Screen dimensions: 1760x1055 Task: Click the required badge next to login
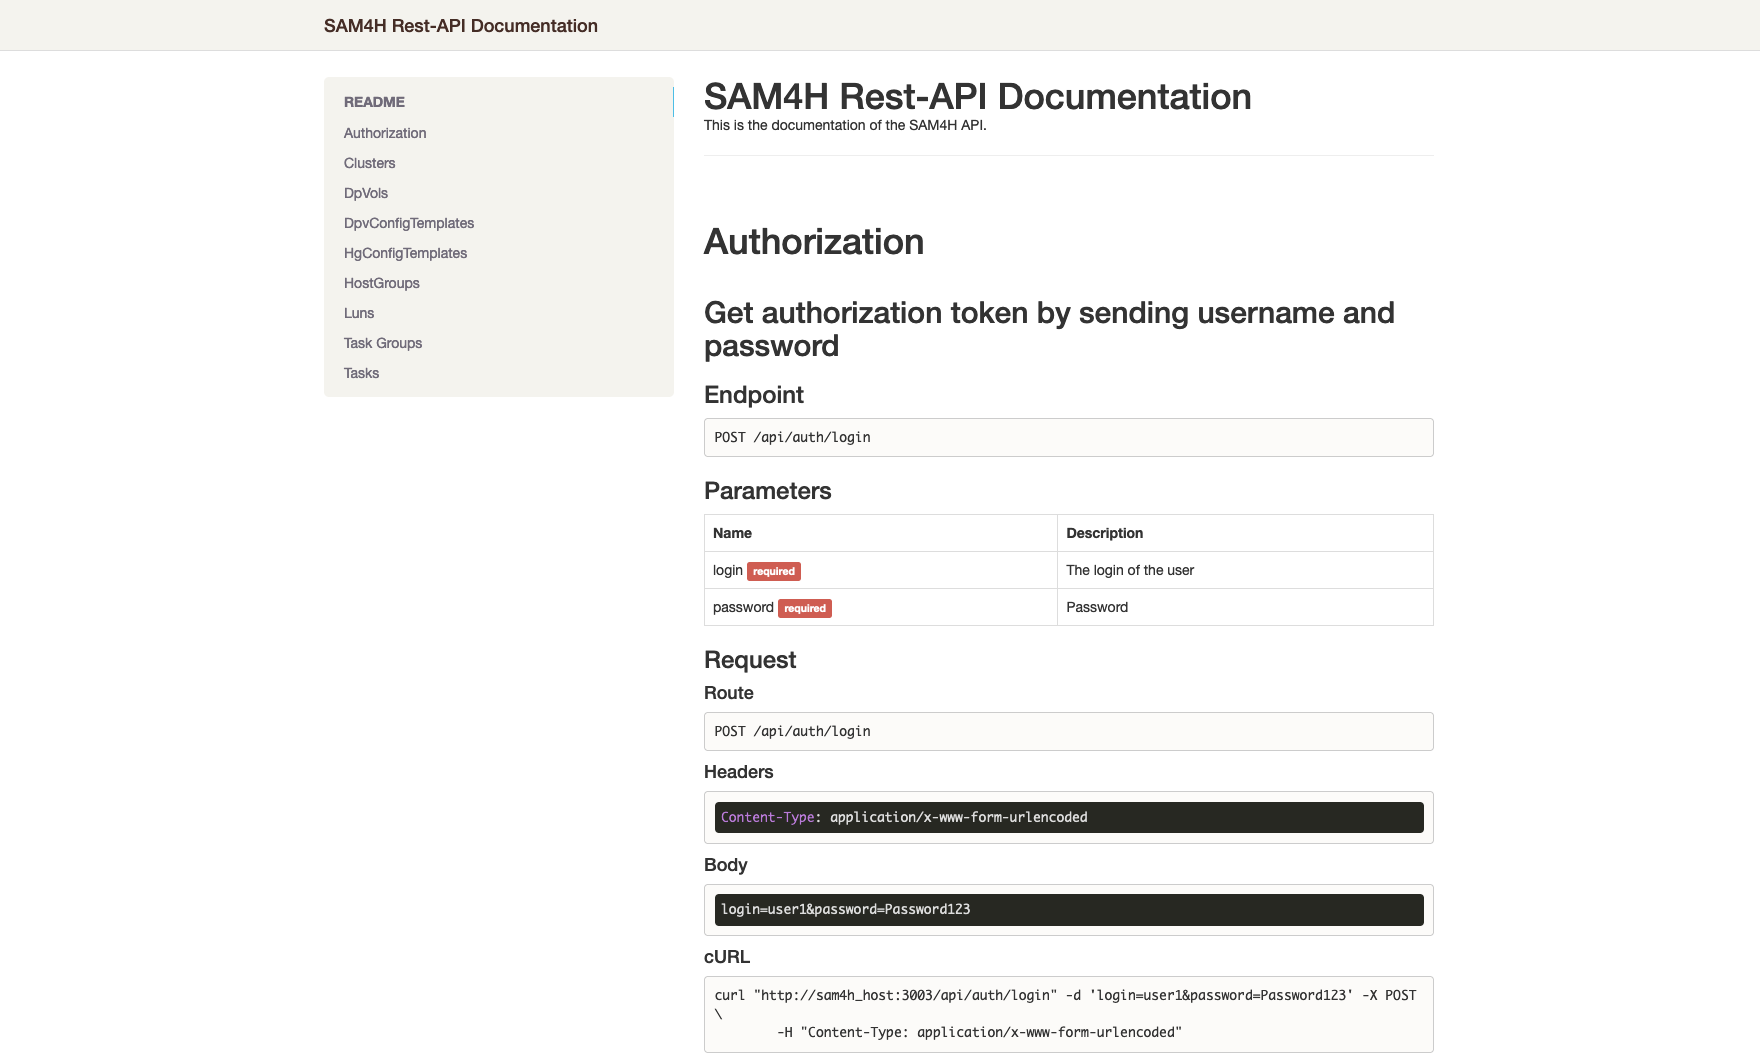point(774,572)
